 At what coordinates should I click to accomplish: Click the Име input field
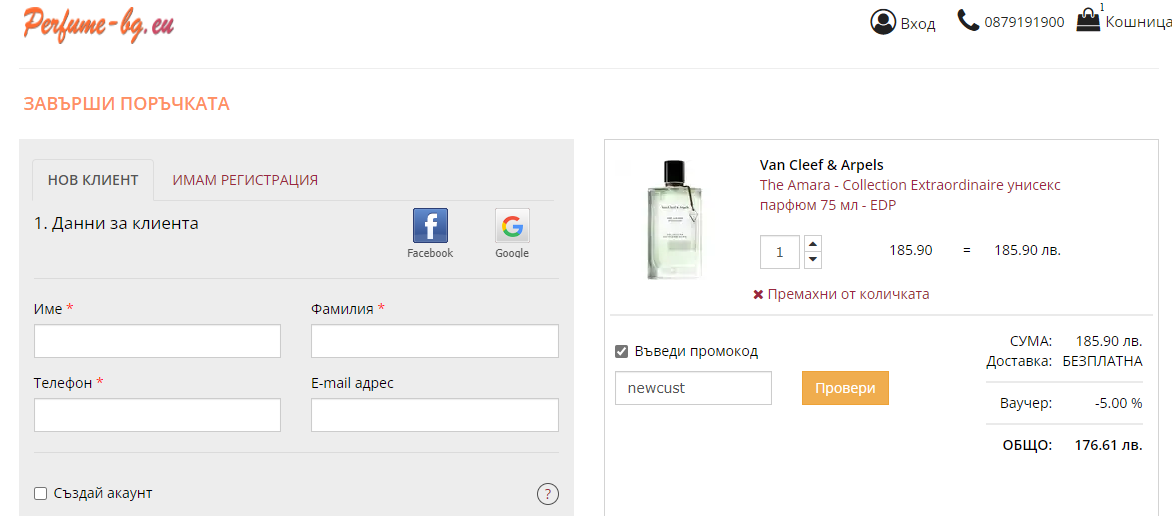[x=157, y=341]
